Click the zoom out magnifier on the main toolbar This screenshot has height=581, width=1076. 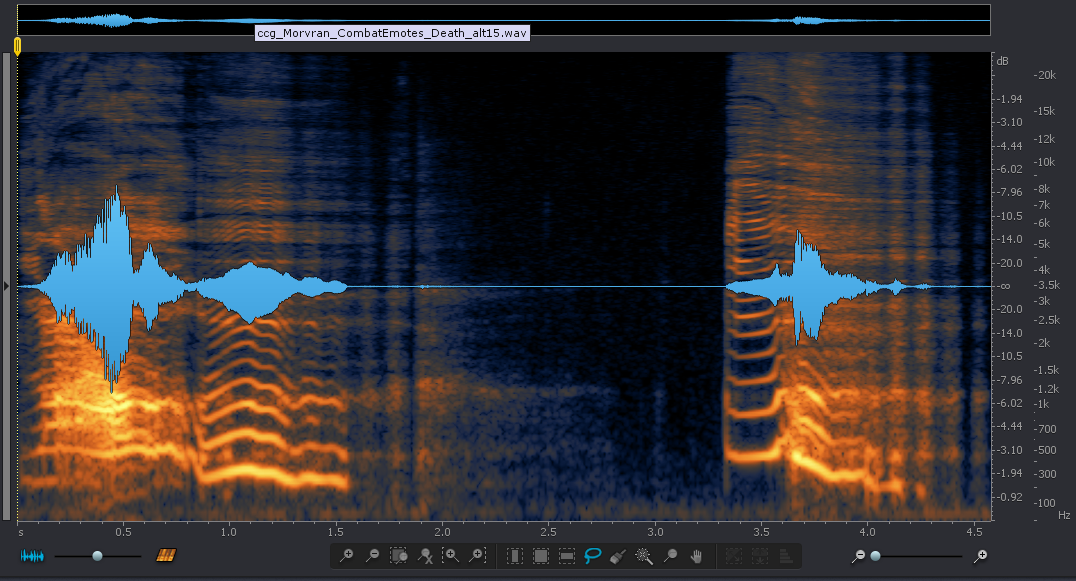click(x=373, y=556)
